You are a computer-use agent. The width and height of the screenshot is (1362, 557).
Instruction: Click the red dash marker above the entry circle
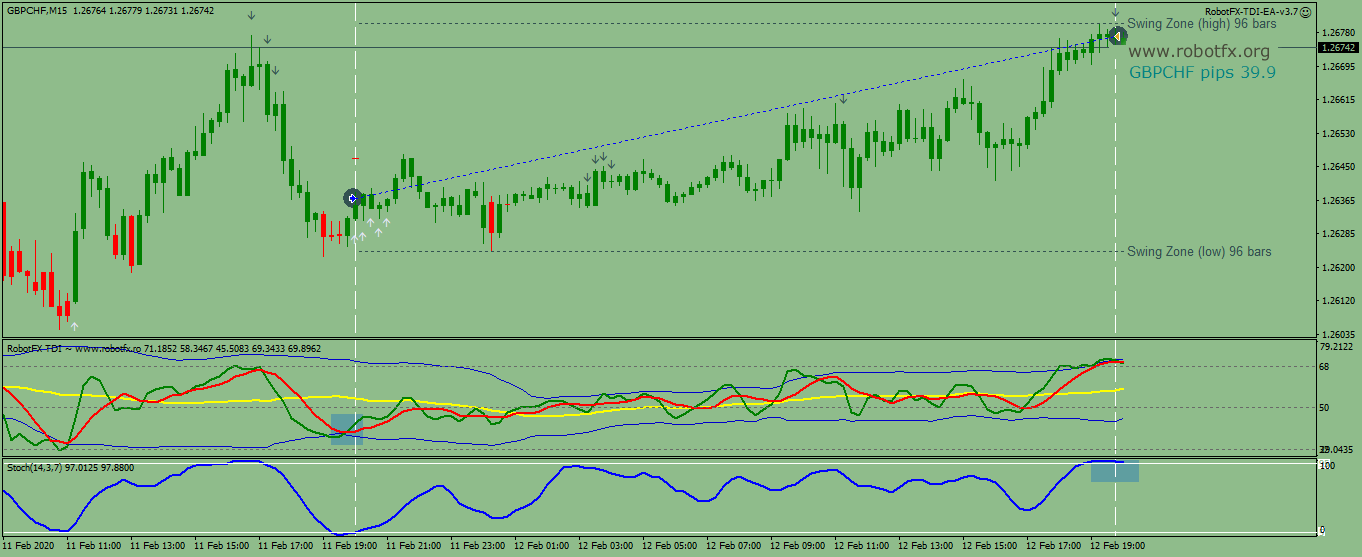355,158
